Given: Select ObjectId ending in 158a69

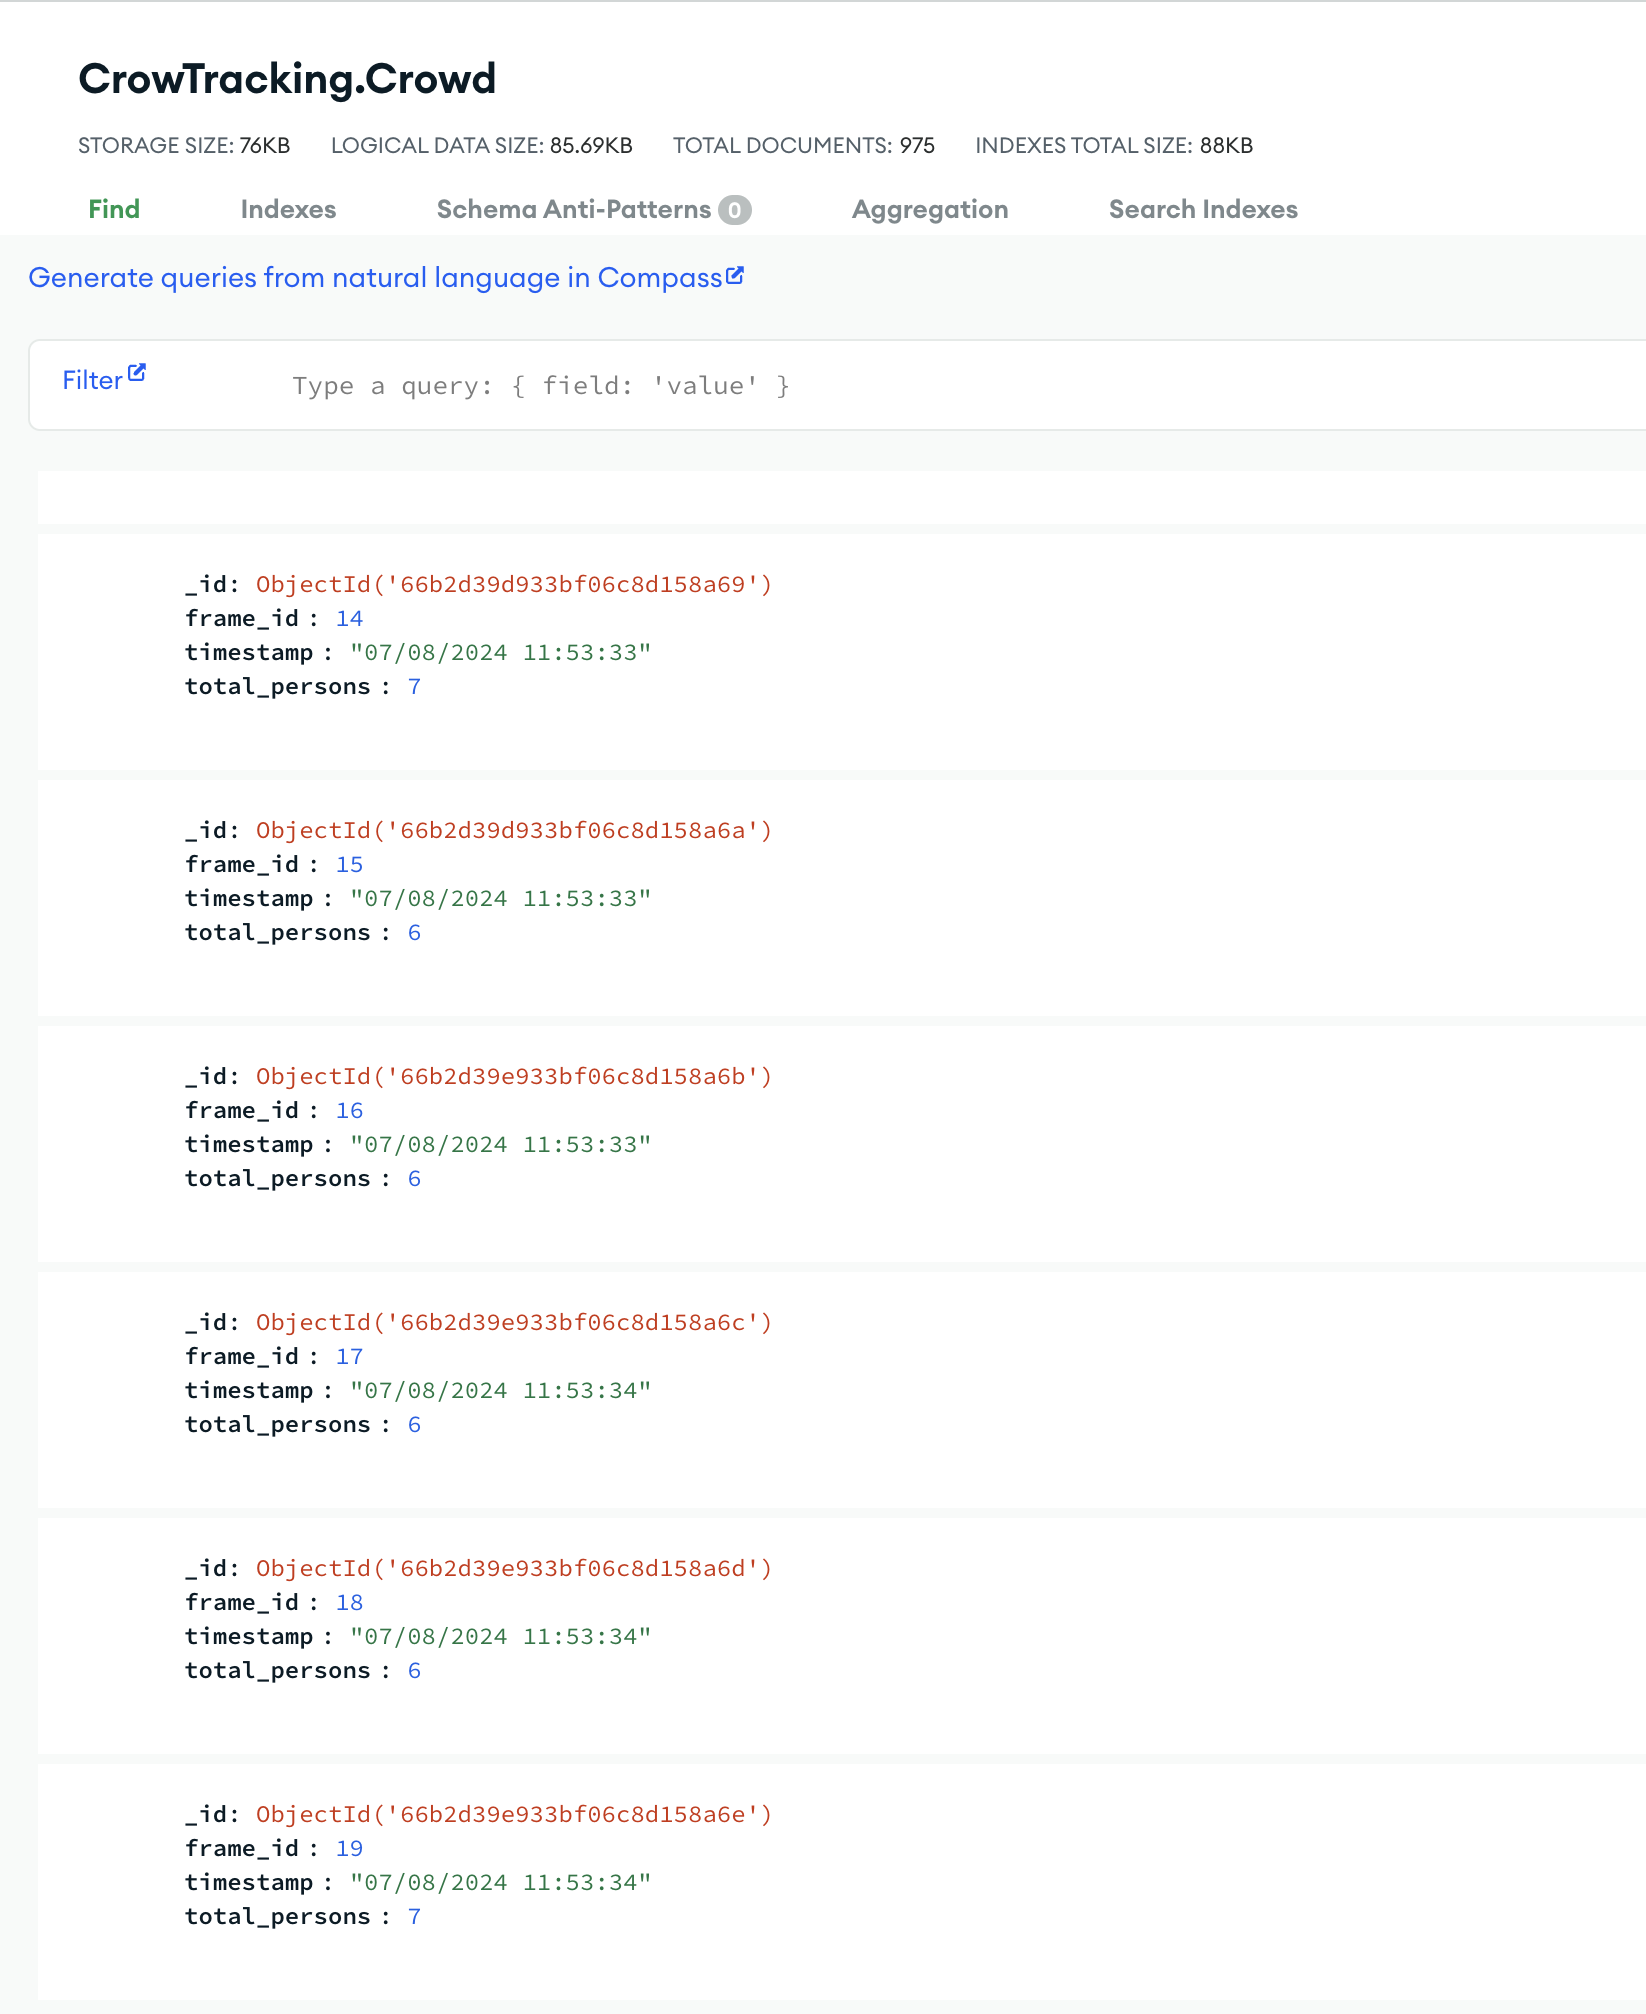Looking at the screenshot, I should [x=515, y=584].
